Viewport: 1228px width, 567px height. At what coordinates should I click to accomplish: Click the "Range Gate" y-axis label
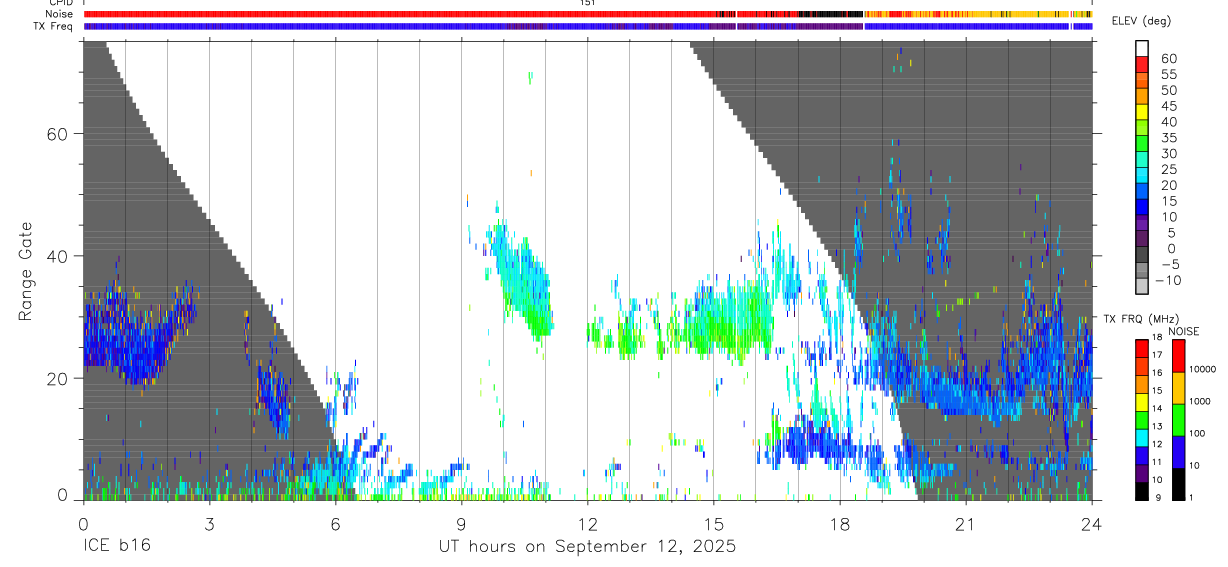coord(27,271)
